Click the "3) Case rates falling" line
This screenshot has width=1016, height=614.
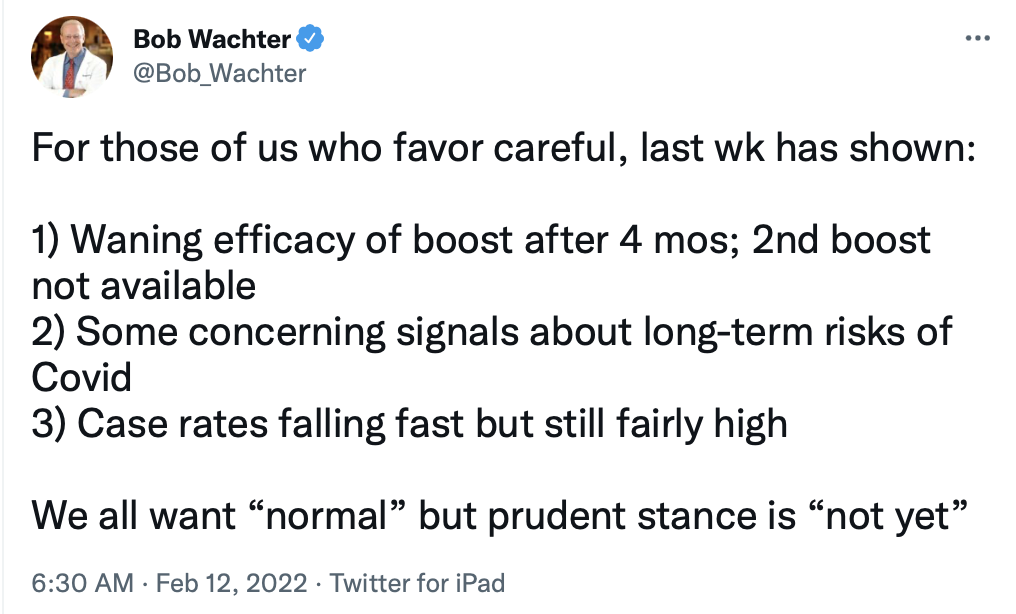[x=410, y=423]
